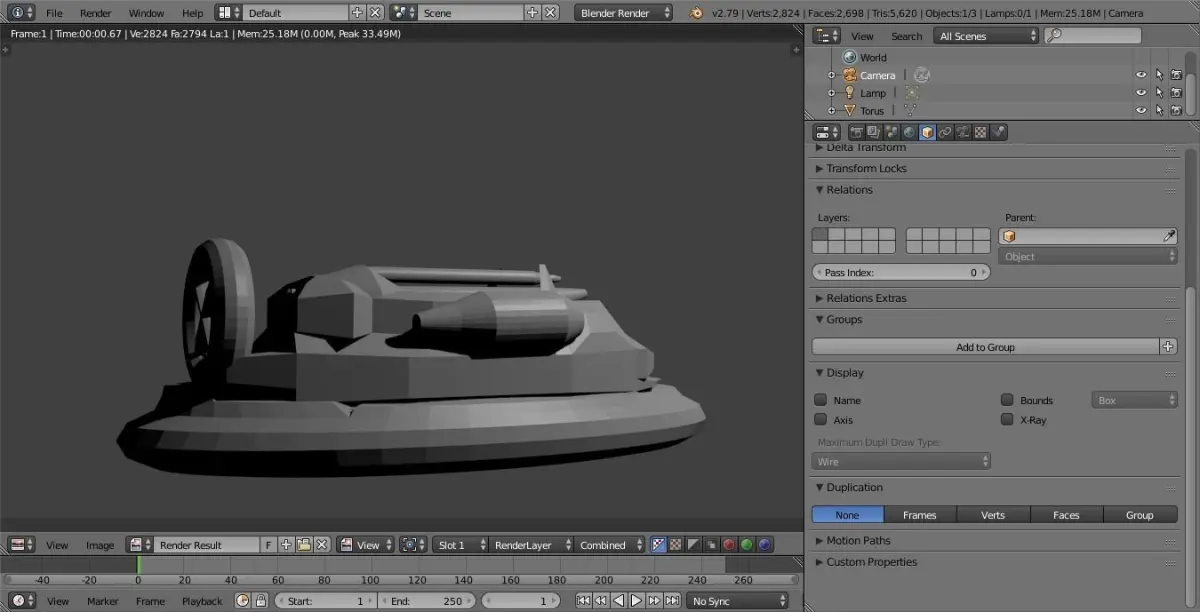This screenshot has height=612, width=1200.
Task: Show the red channel in image editor
Action: coord(728,545)
